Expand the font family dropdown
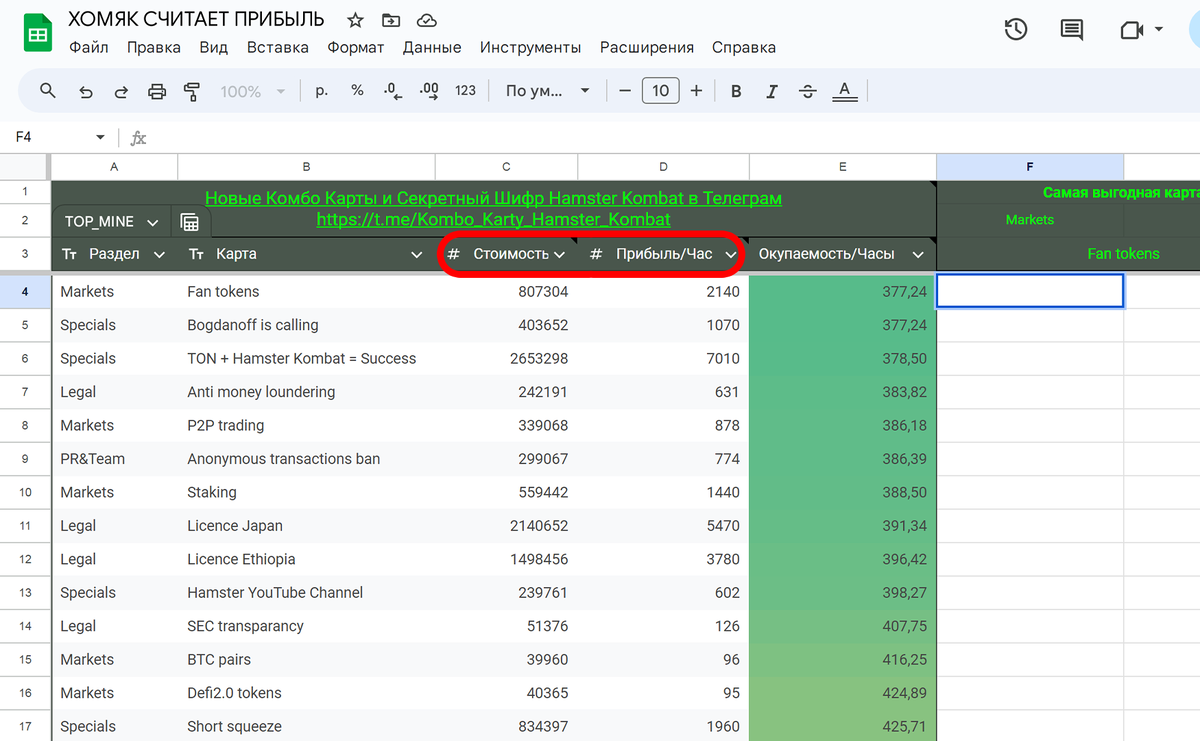The width and height of the screenshot is (1200, 741). tap(547, 91)
